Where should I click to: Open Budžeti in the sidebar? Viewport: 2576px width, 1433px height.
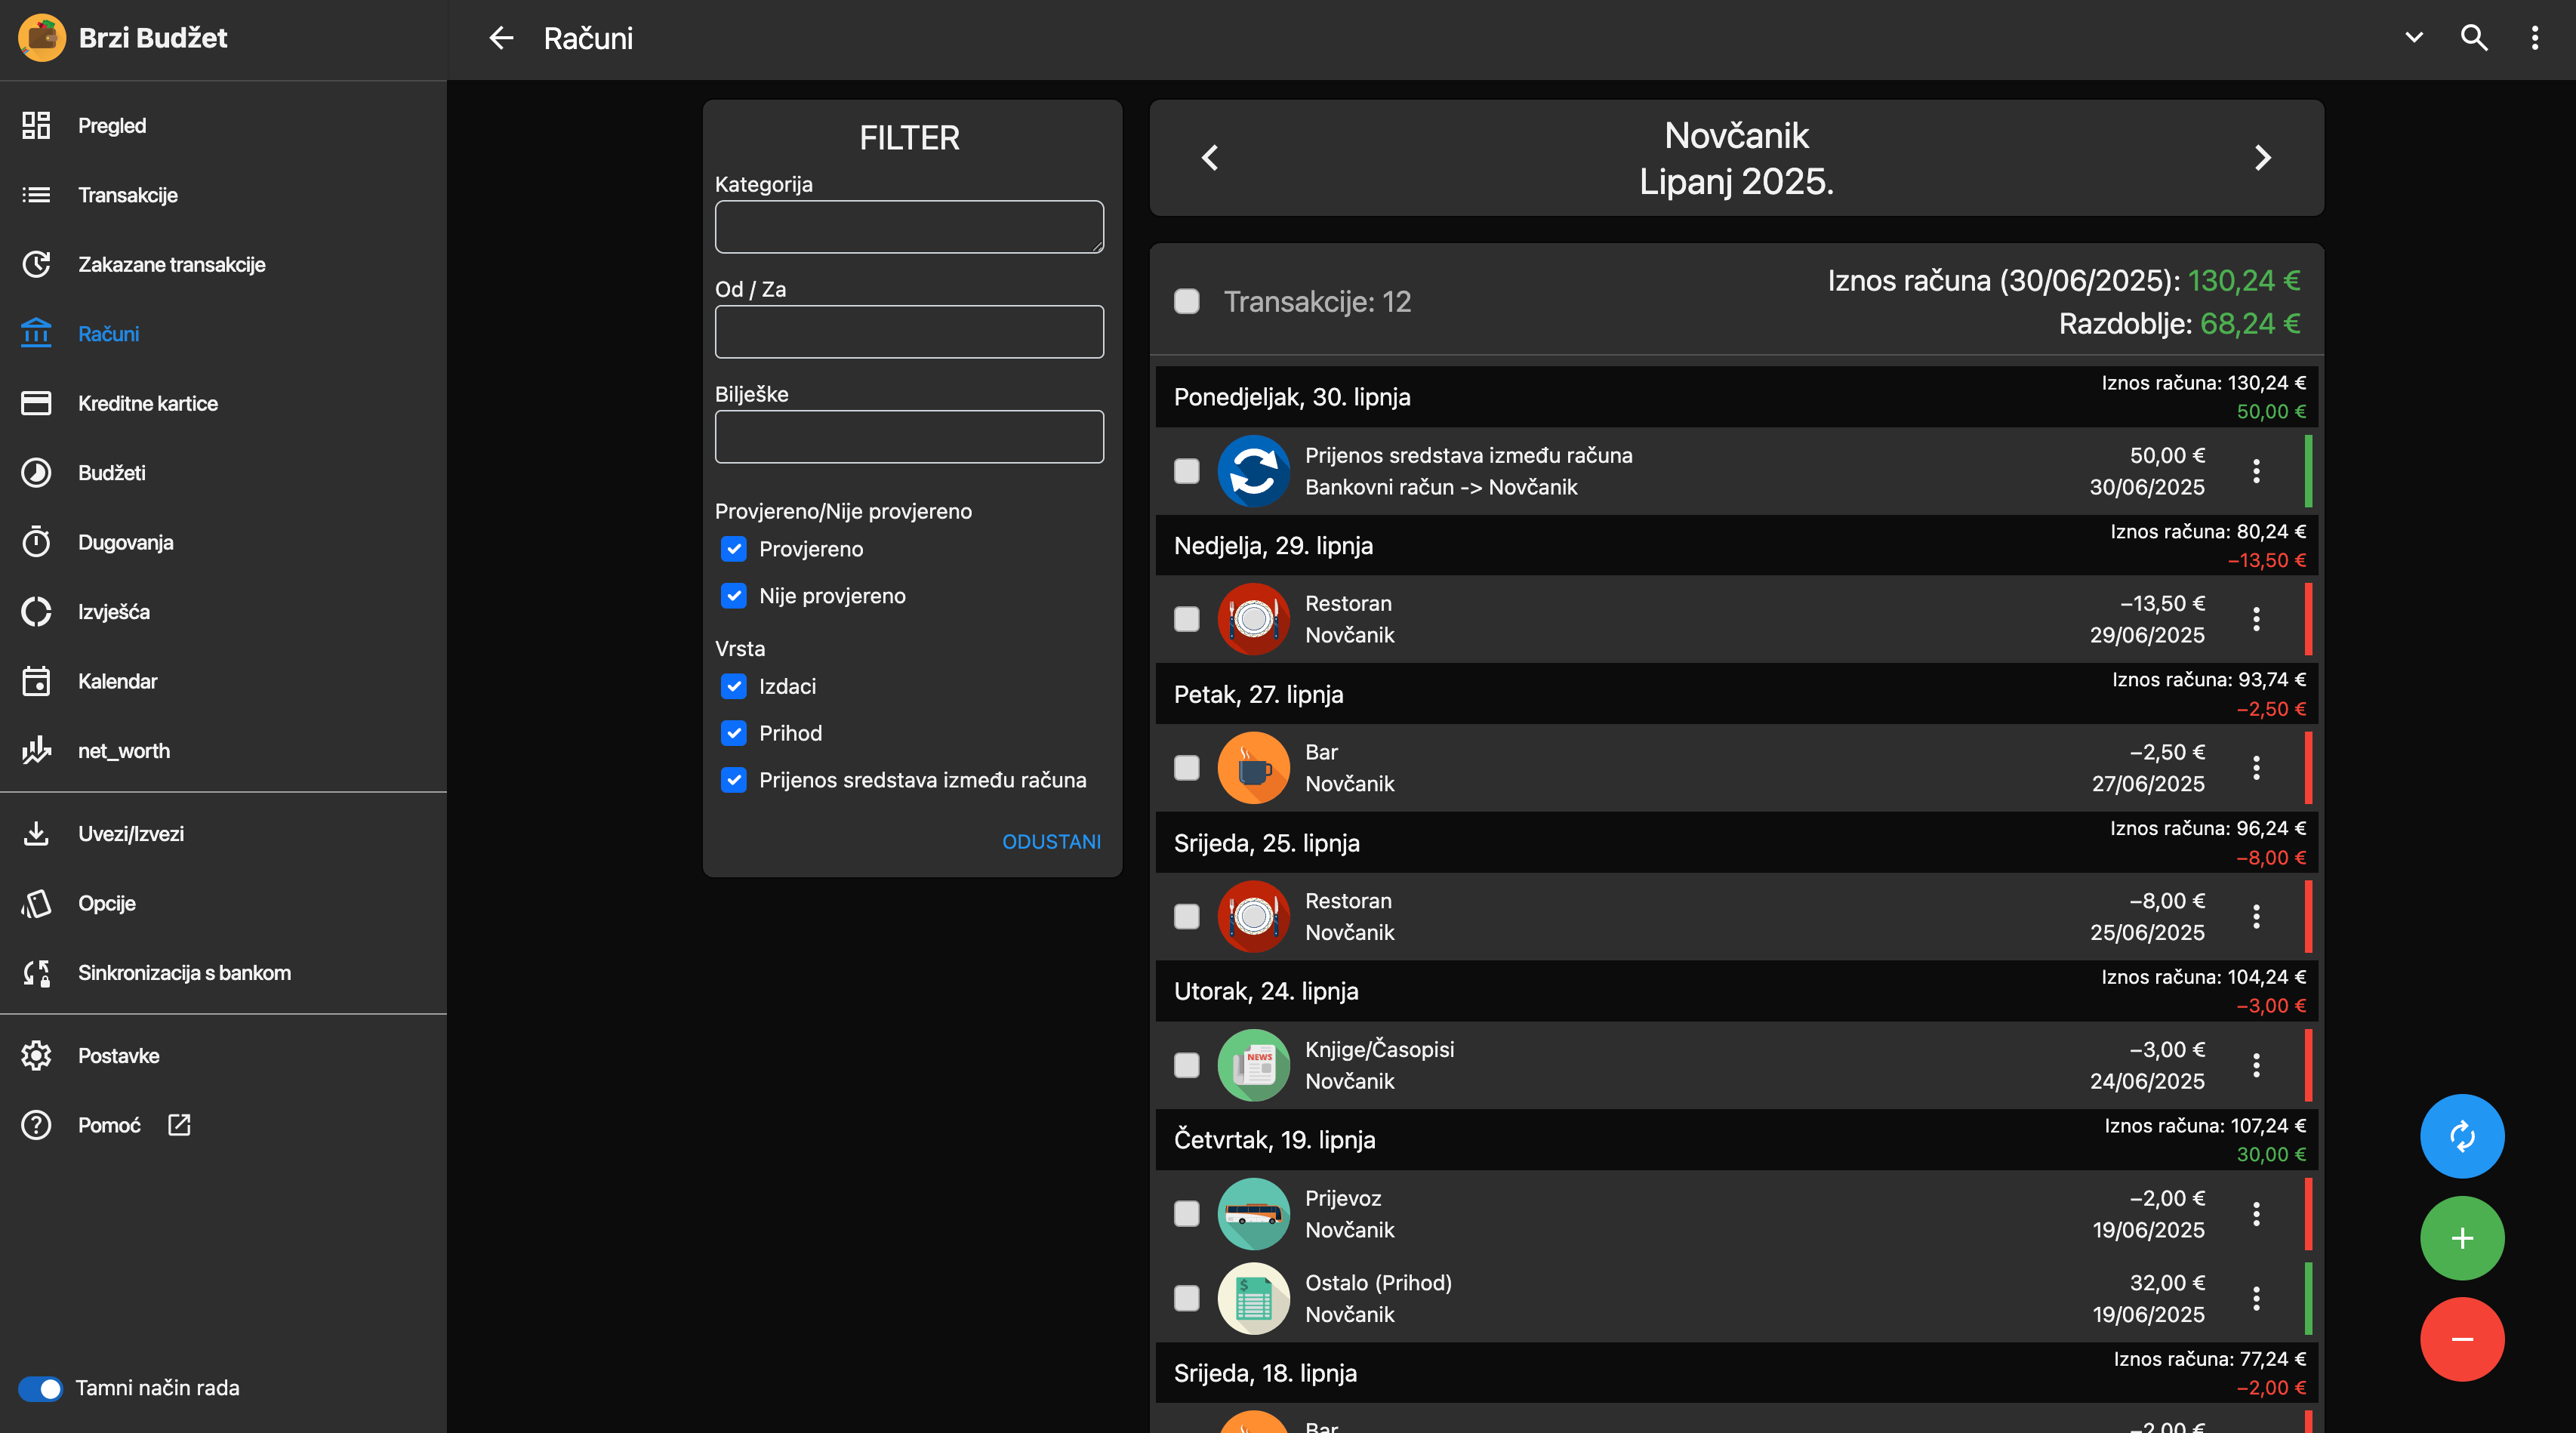[x=112, y=473]
